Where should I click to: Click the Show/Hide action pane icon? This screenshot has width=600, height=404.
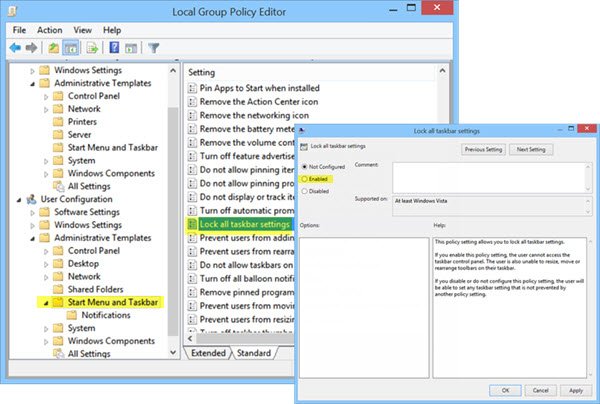(x=131, y=48)
